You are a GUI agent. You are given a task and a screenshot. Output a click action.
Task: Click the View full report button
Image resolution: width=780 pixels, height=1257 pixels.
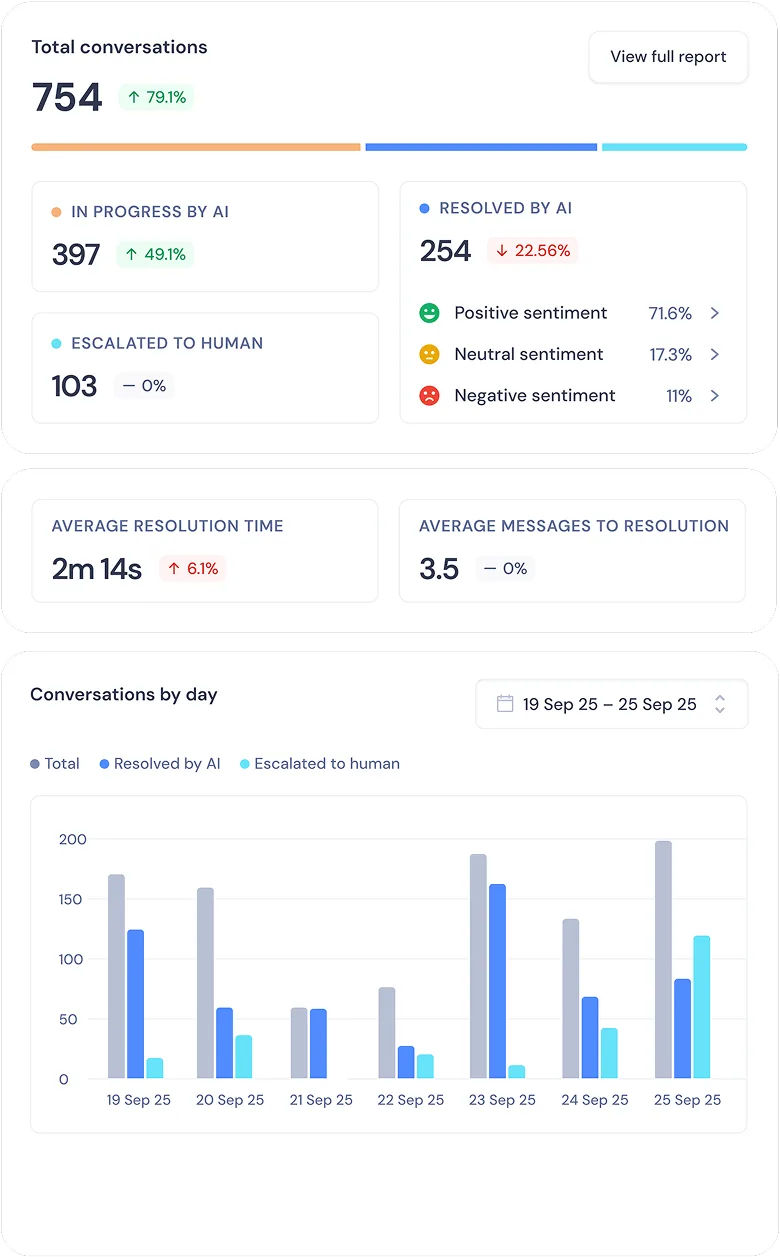(668, 57)
